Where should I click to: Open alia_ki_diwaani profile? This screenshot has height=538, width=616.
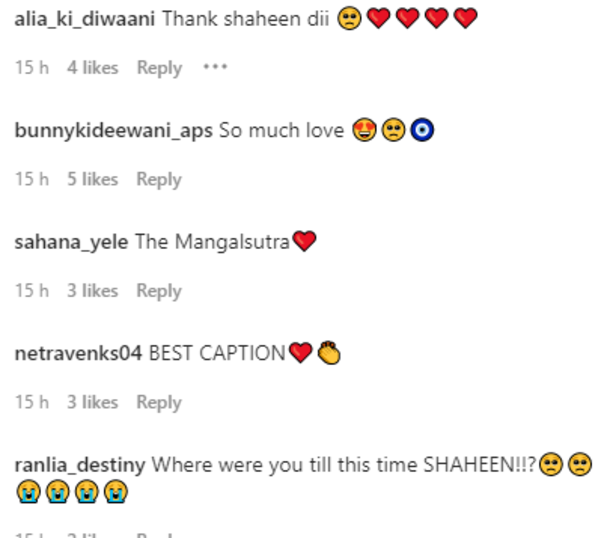85,19
